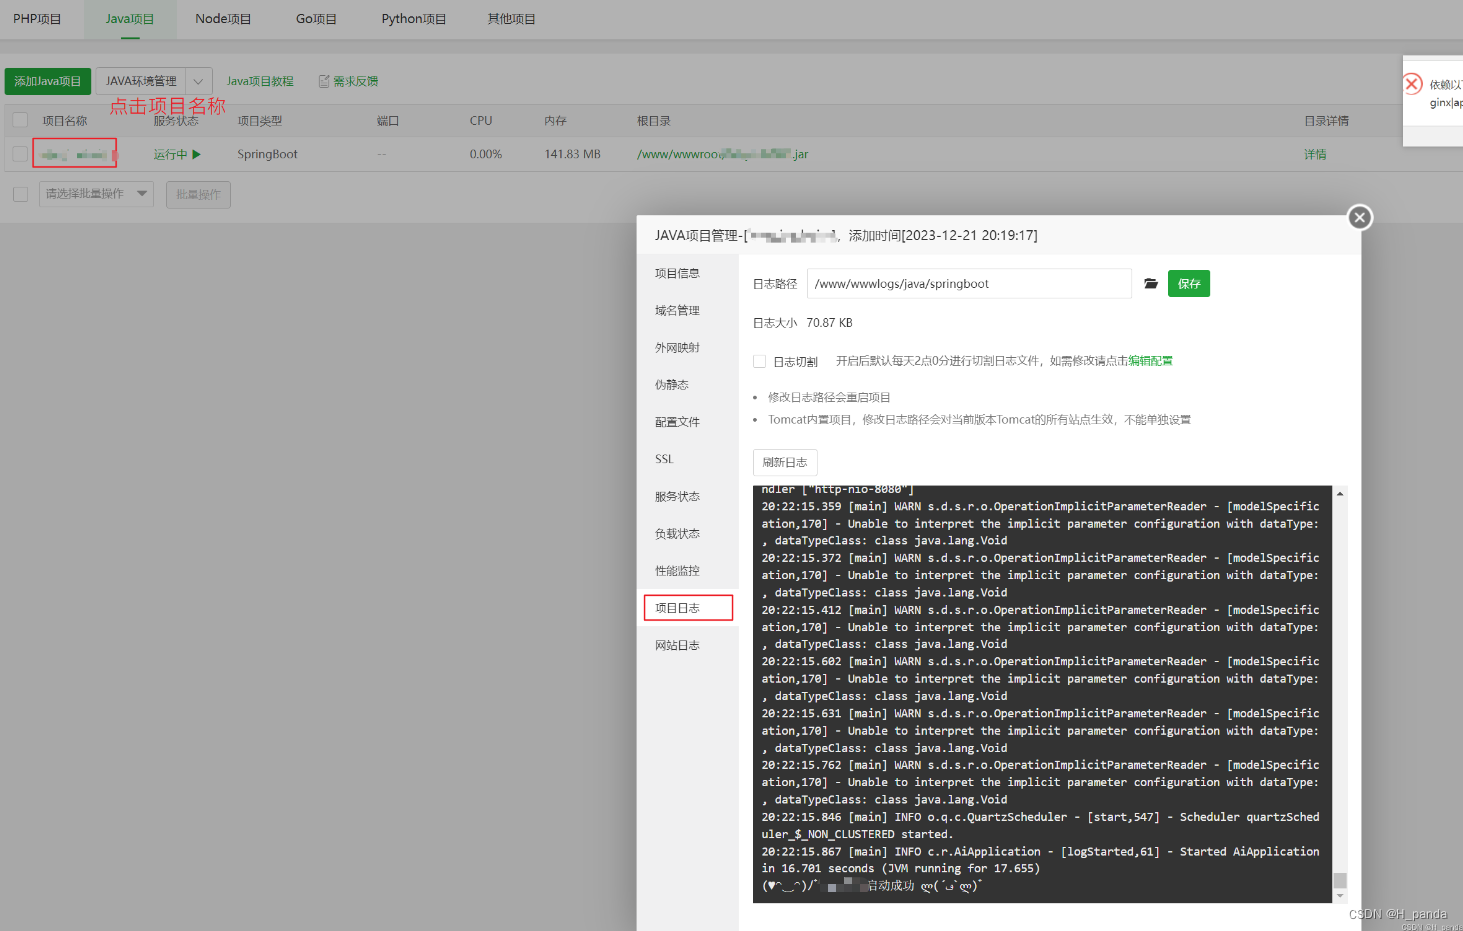Go to the Go项目 tab

[316, 19]
